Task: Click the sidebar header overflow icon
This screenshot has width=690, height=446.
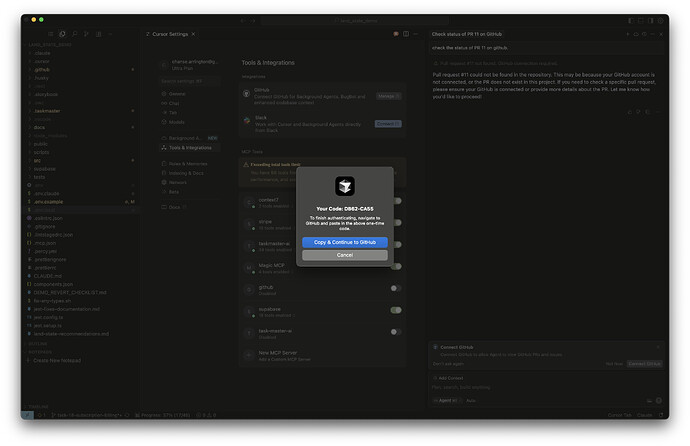Action: pos(110,34)
